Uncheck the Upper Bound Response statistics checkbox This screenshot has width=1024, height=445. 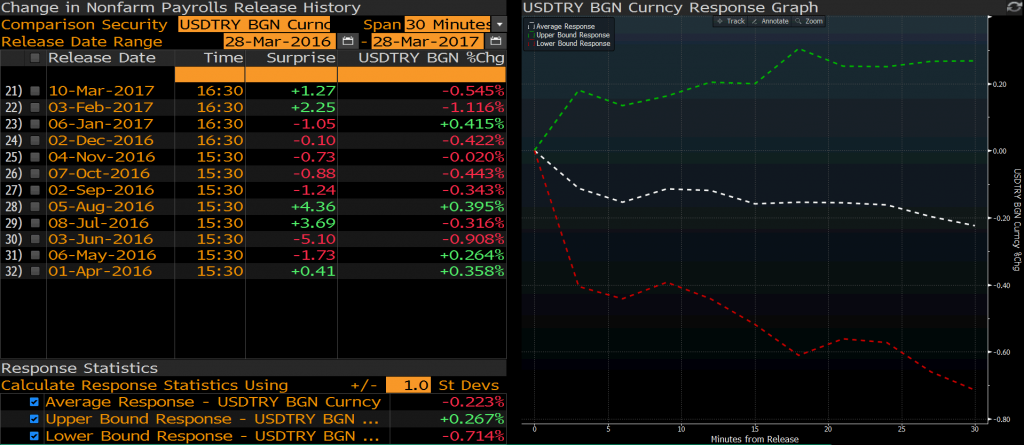(35, 419)
